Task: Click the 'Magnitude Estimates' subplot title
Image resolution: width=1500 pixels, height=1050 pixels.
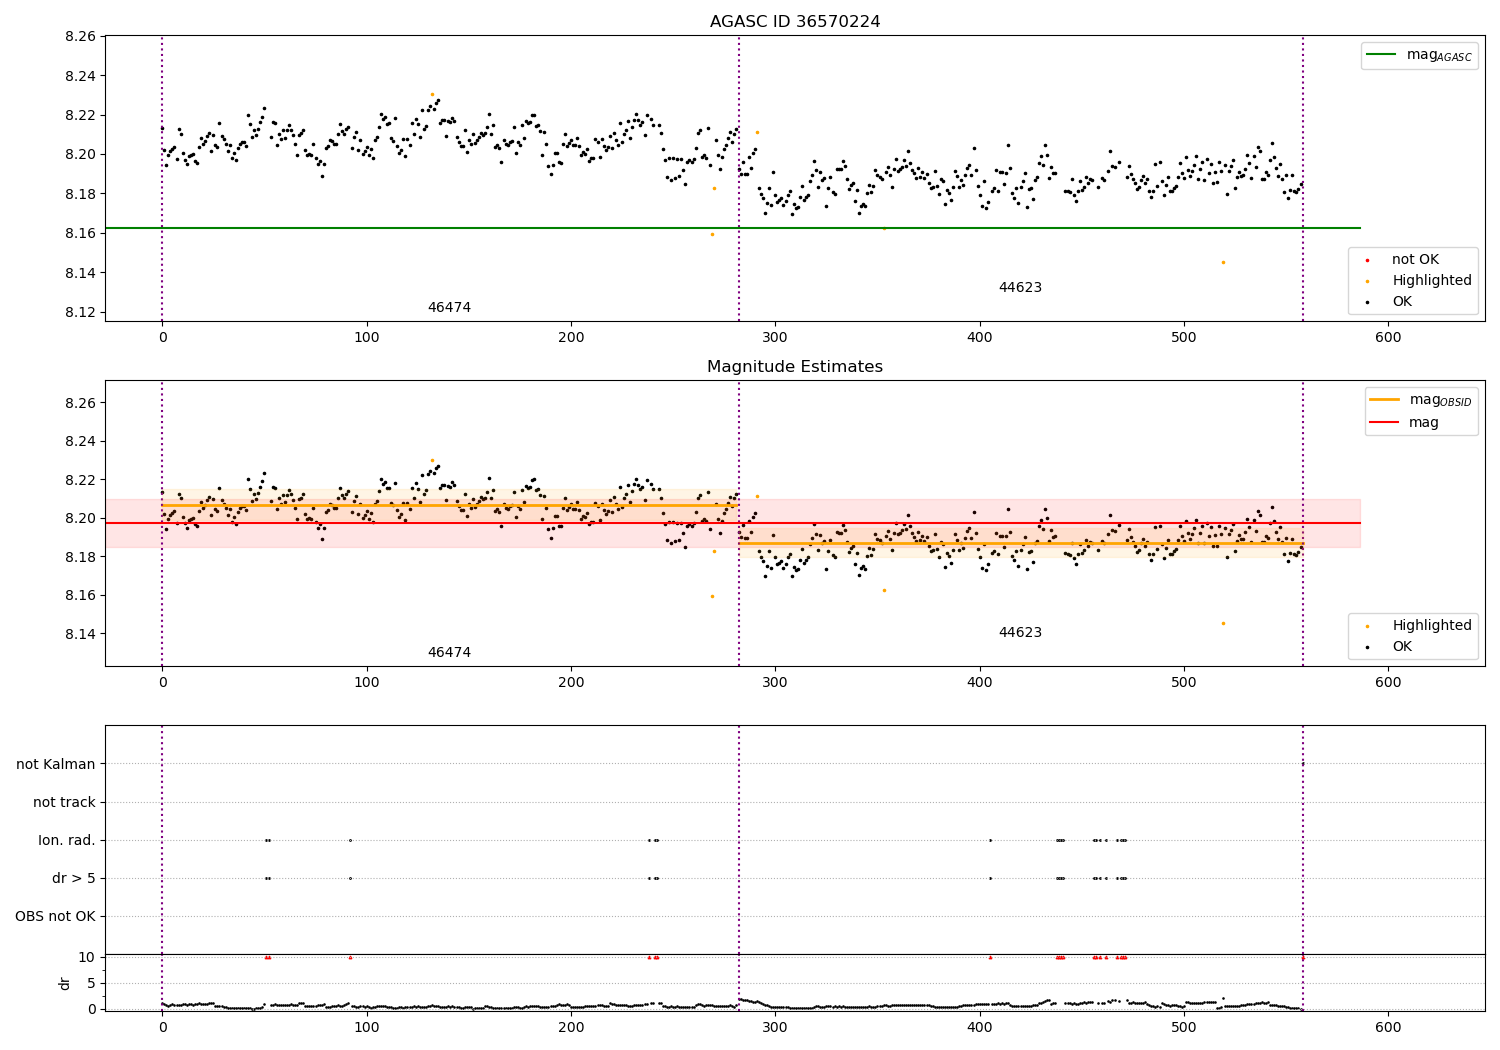Action: pos(795,367)
